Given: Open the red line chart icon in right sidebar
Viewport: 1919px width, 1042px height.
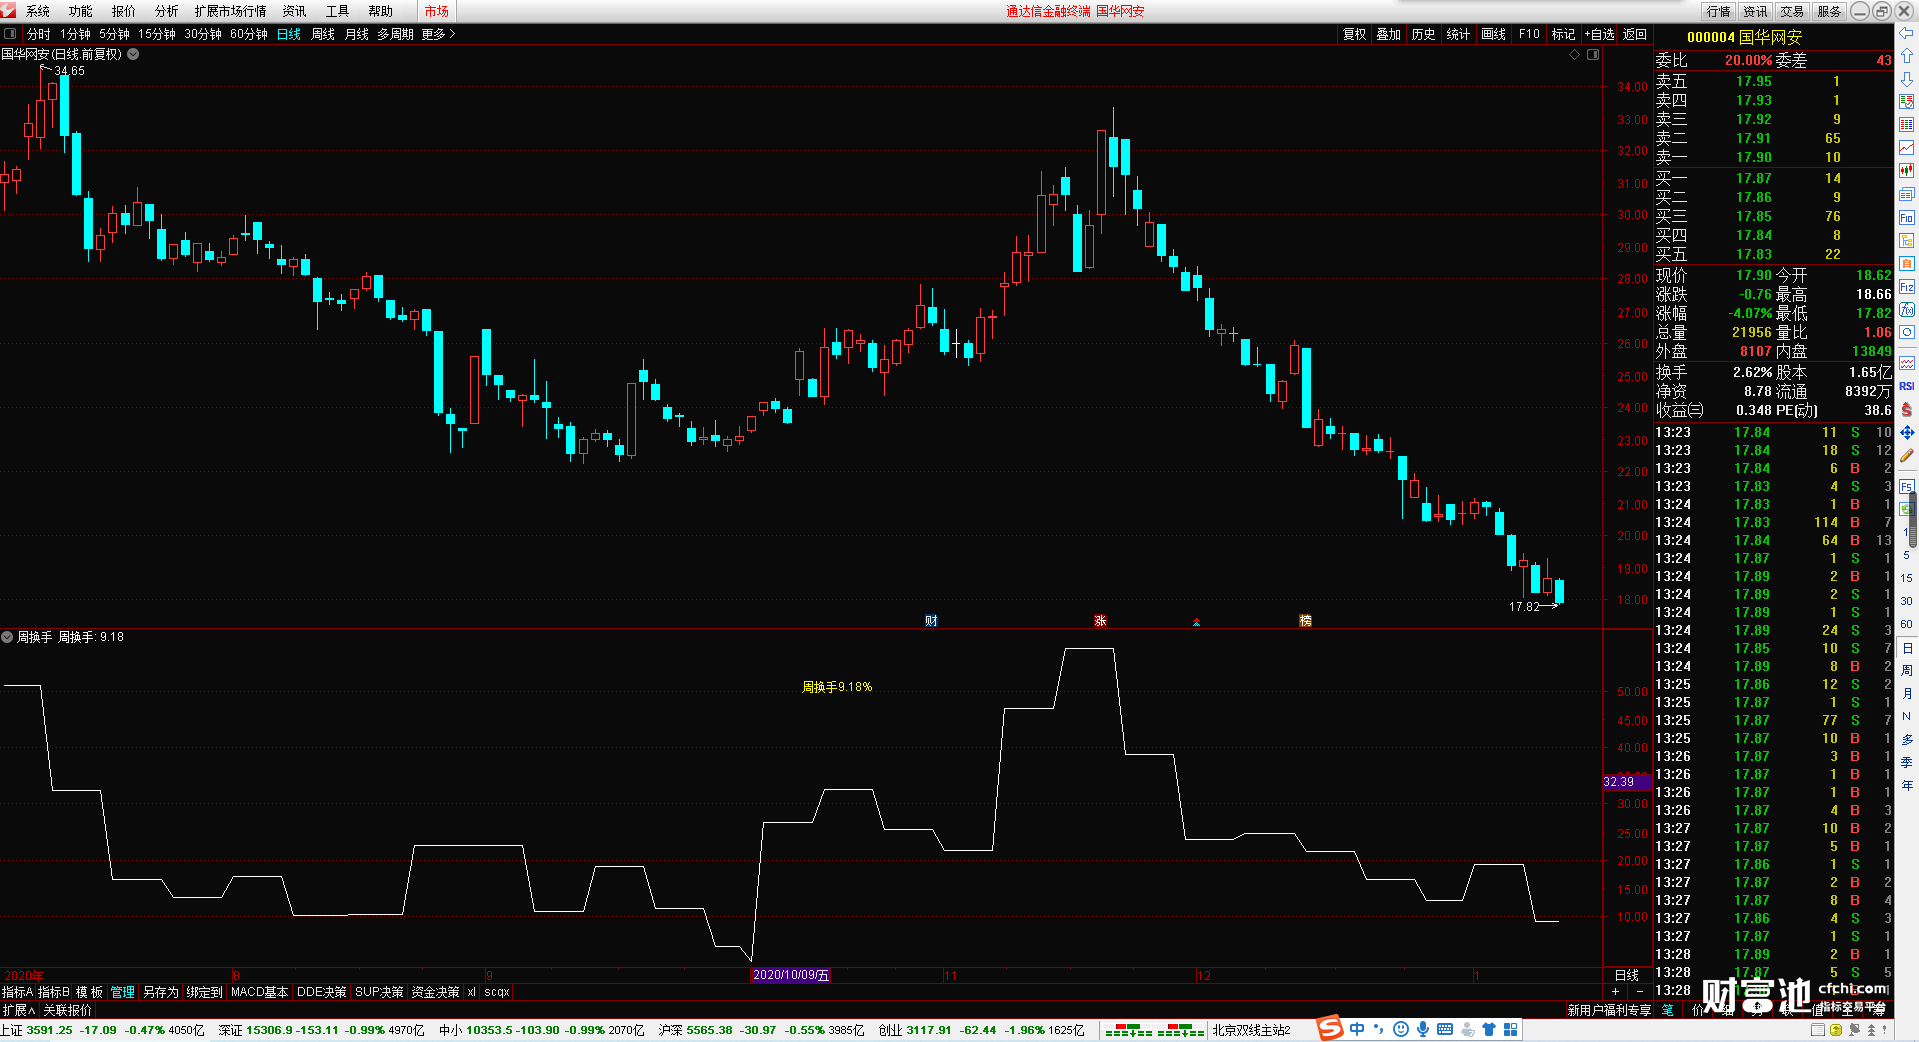Looking at the screenshot, I should pos(1906,148).
